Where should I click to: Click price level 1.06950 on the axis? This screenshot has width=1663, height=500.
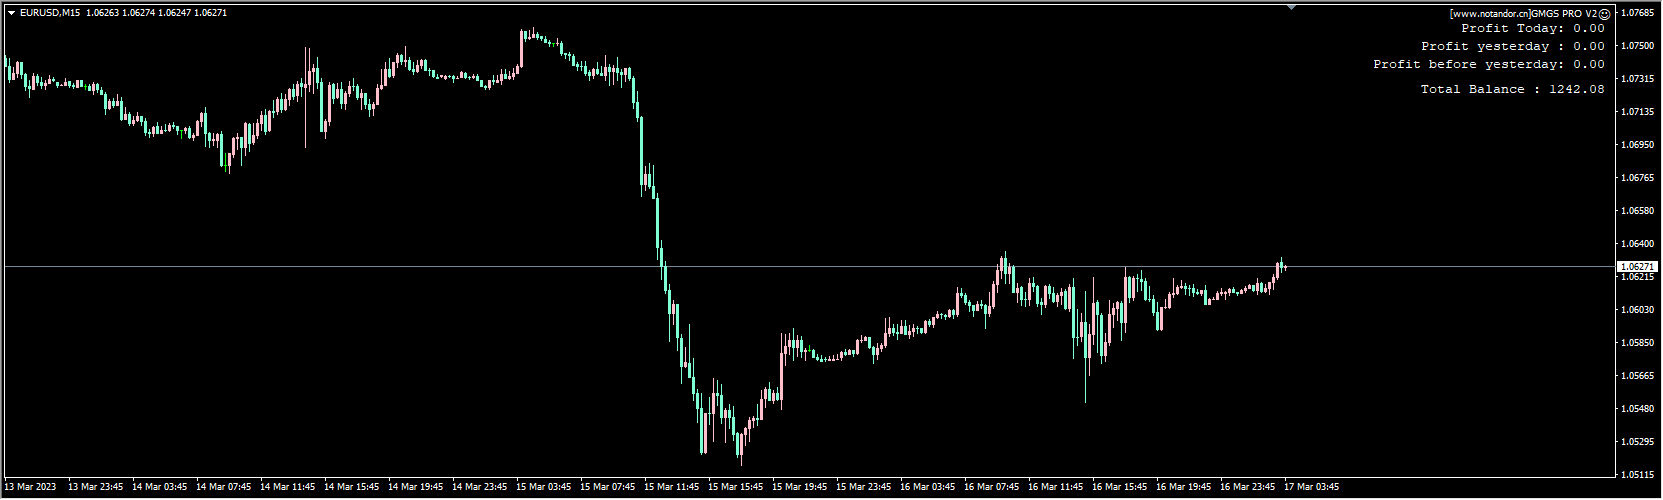(x=1637, y=145)
